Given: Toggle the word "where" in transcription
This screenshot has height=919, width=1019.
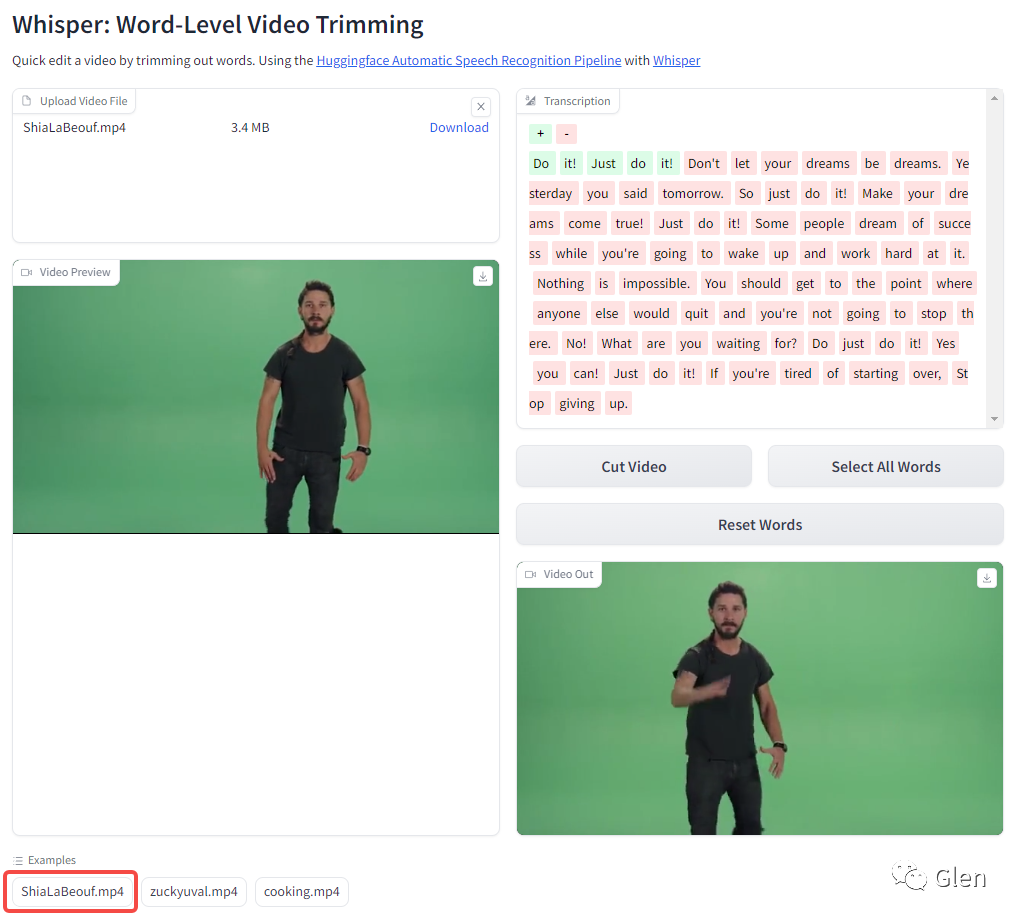Looking at the screenshot, I should pos(954,283).
